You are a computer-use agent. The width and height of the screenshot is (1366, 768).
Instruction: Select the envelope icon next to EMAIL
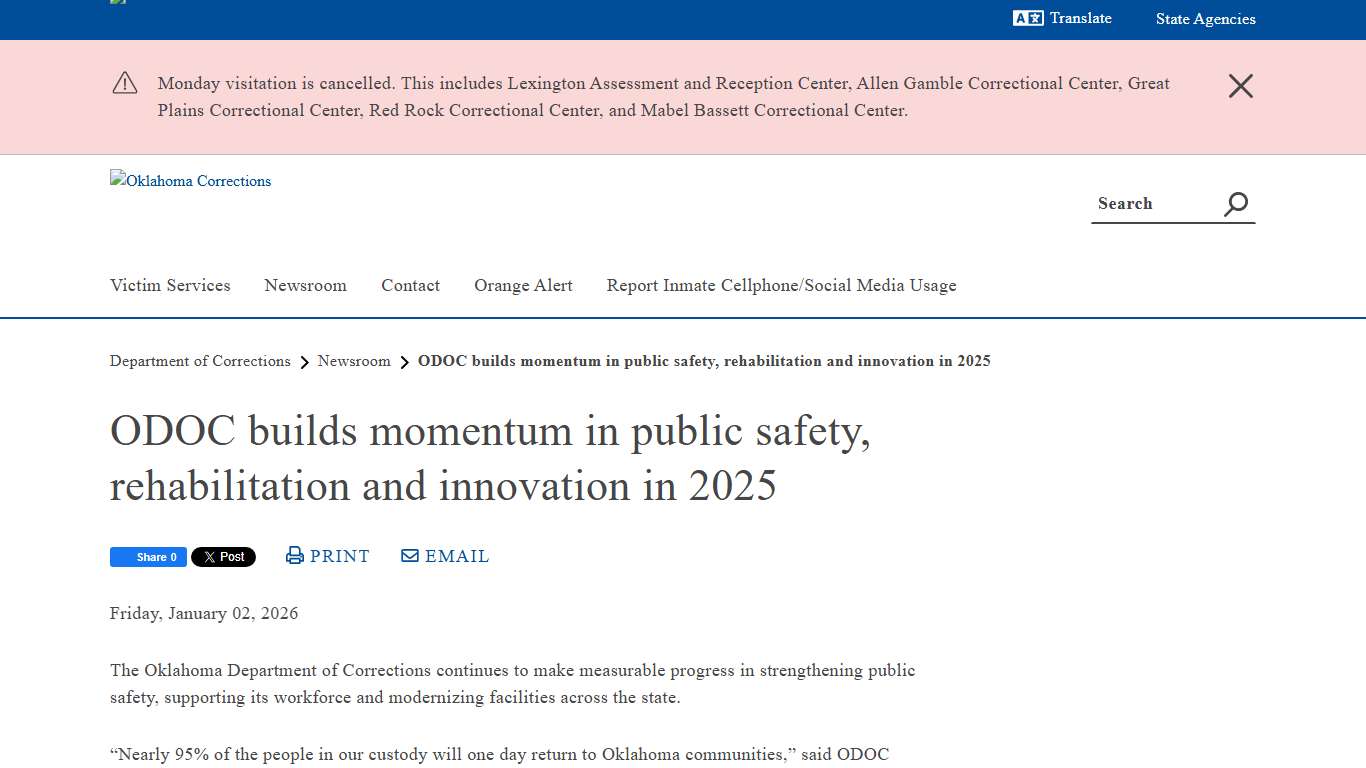409,555
